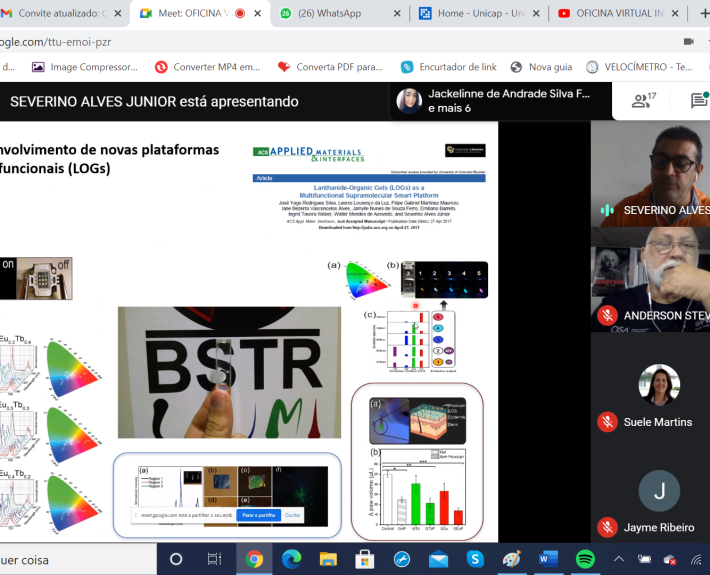710x575 pixels.
Task: Open the Nova guia bookmark
Action: [541, 67]
